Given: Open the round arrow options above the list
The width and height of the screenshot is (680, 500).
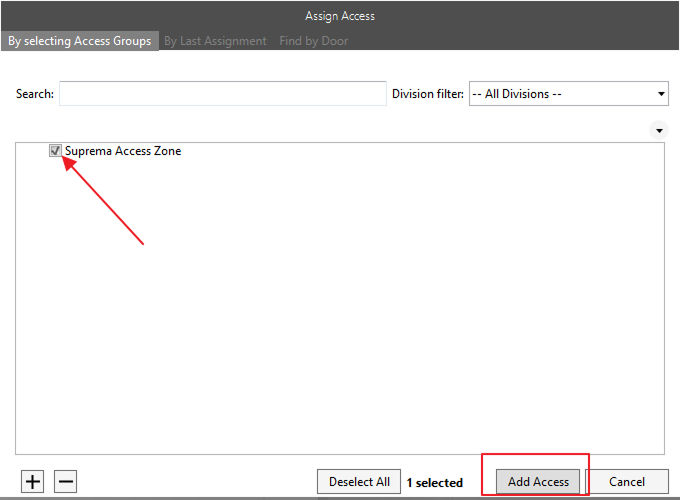Looking at the screenshot, I should [x=658, y=130].
